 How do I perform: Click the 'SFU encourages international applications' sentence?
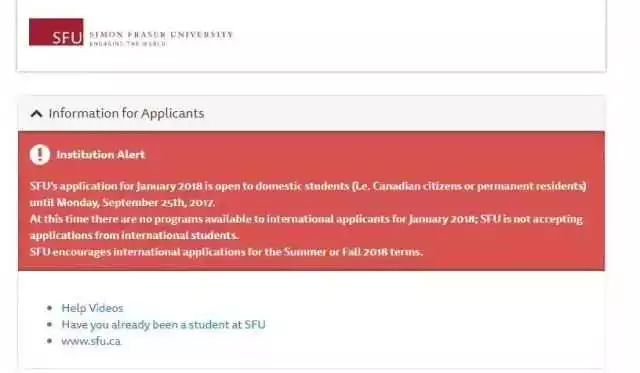pyautogui.click(x=226, y=252)
